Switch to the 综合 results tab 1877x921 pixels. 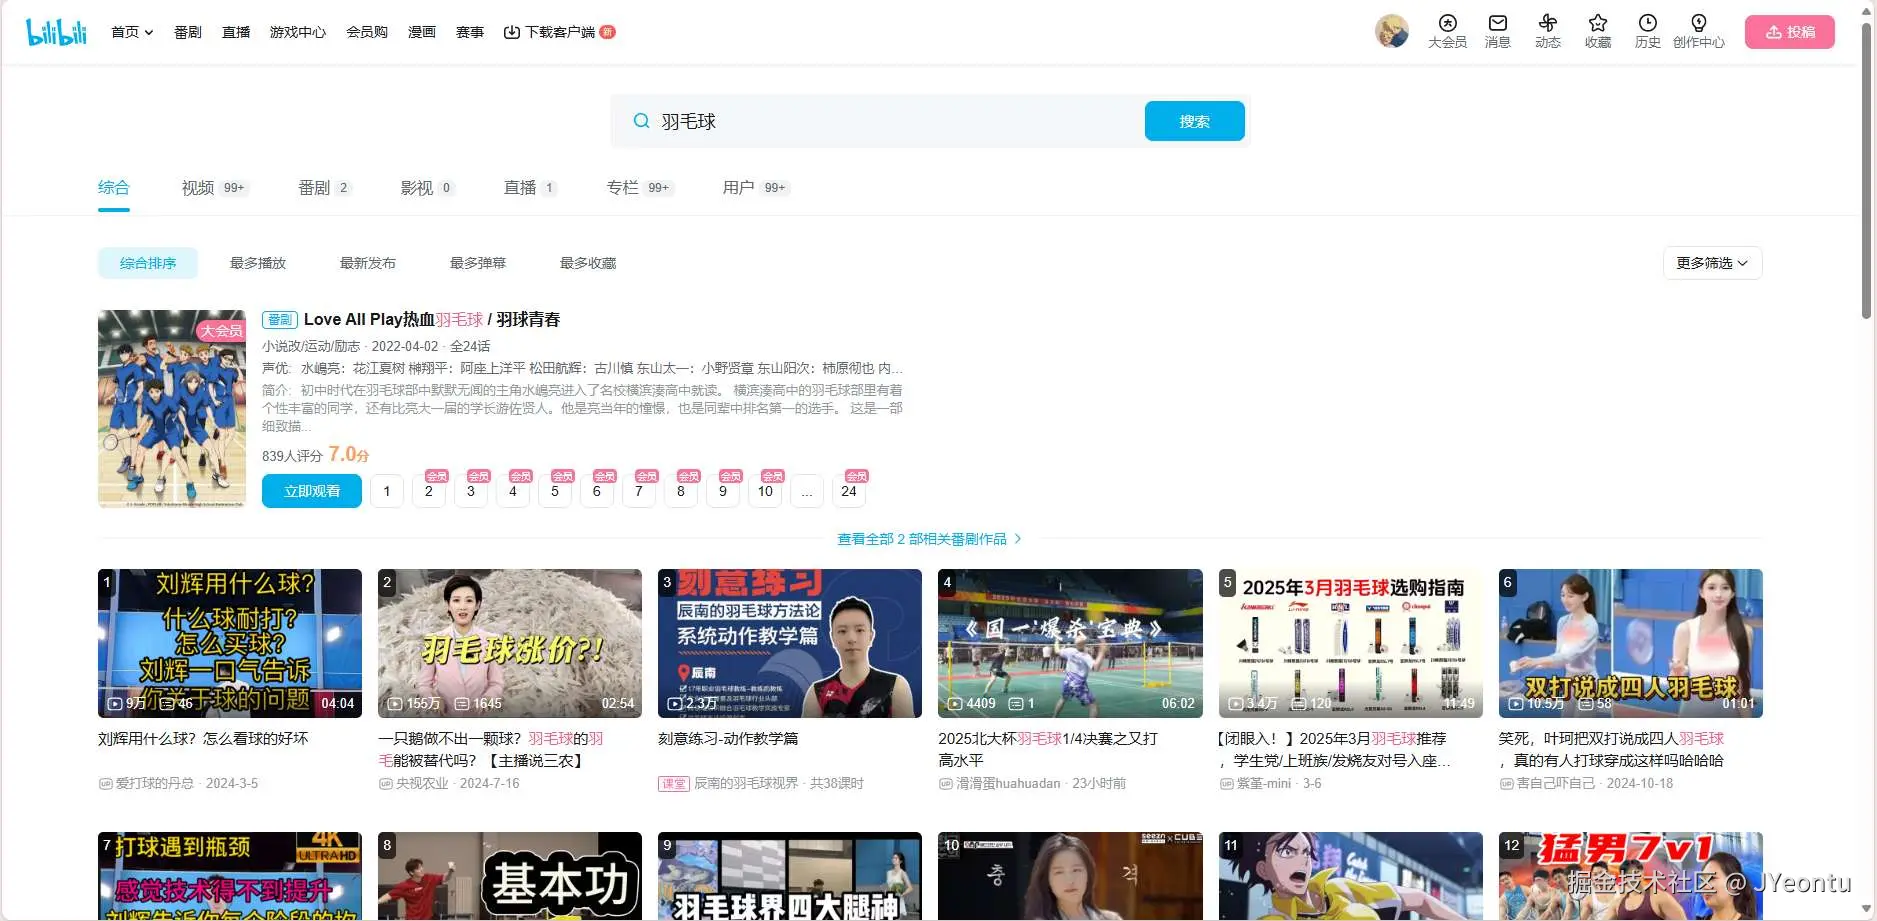[x=114, y=188]
